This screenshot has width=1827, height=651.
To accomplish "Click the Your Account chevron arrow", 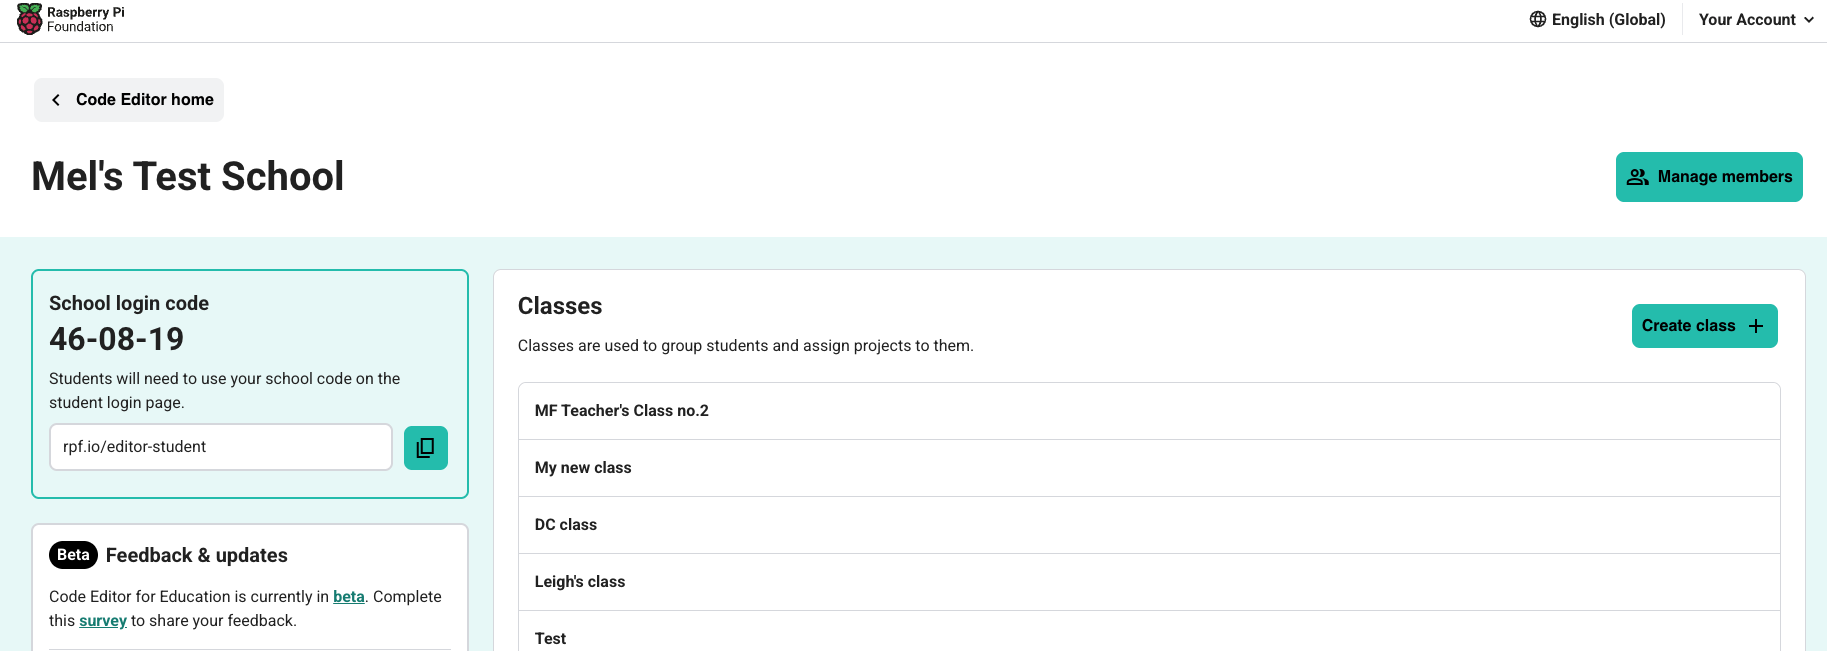I will click(1809, 20).
